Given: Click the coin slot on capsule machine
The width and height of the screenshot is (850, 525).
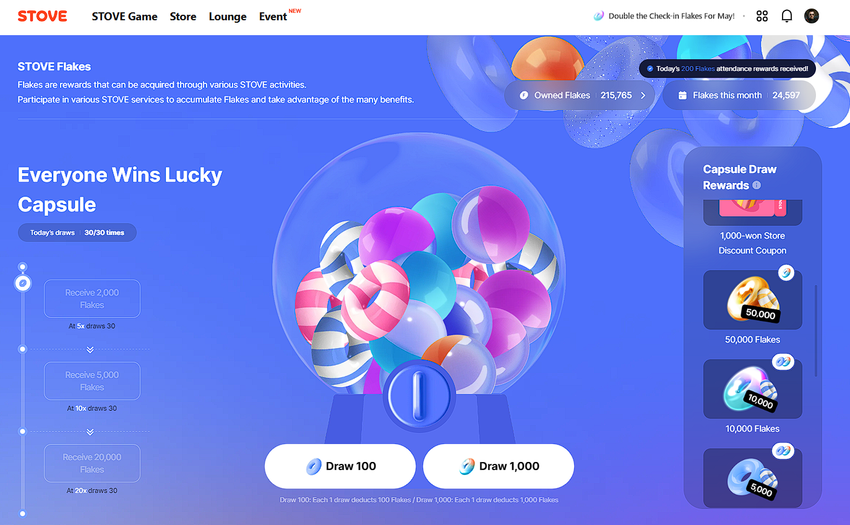Looking at the screenshot, I should (x=418, y=395).
